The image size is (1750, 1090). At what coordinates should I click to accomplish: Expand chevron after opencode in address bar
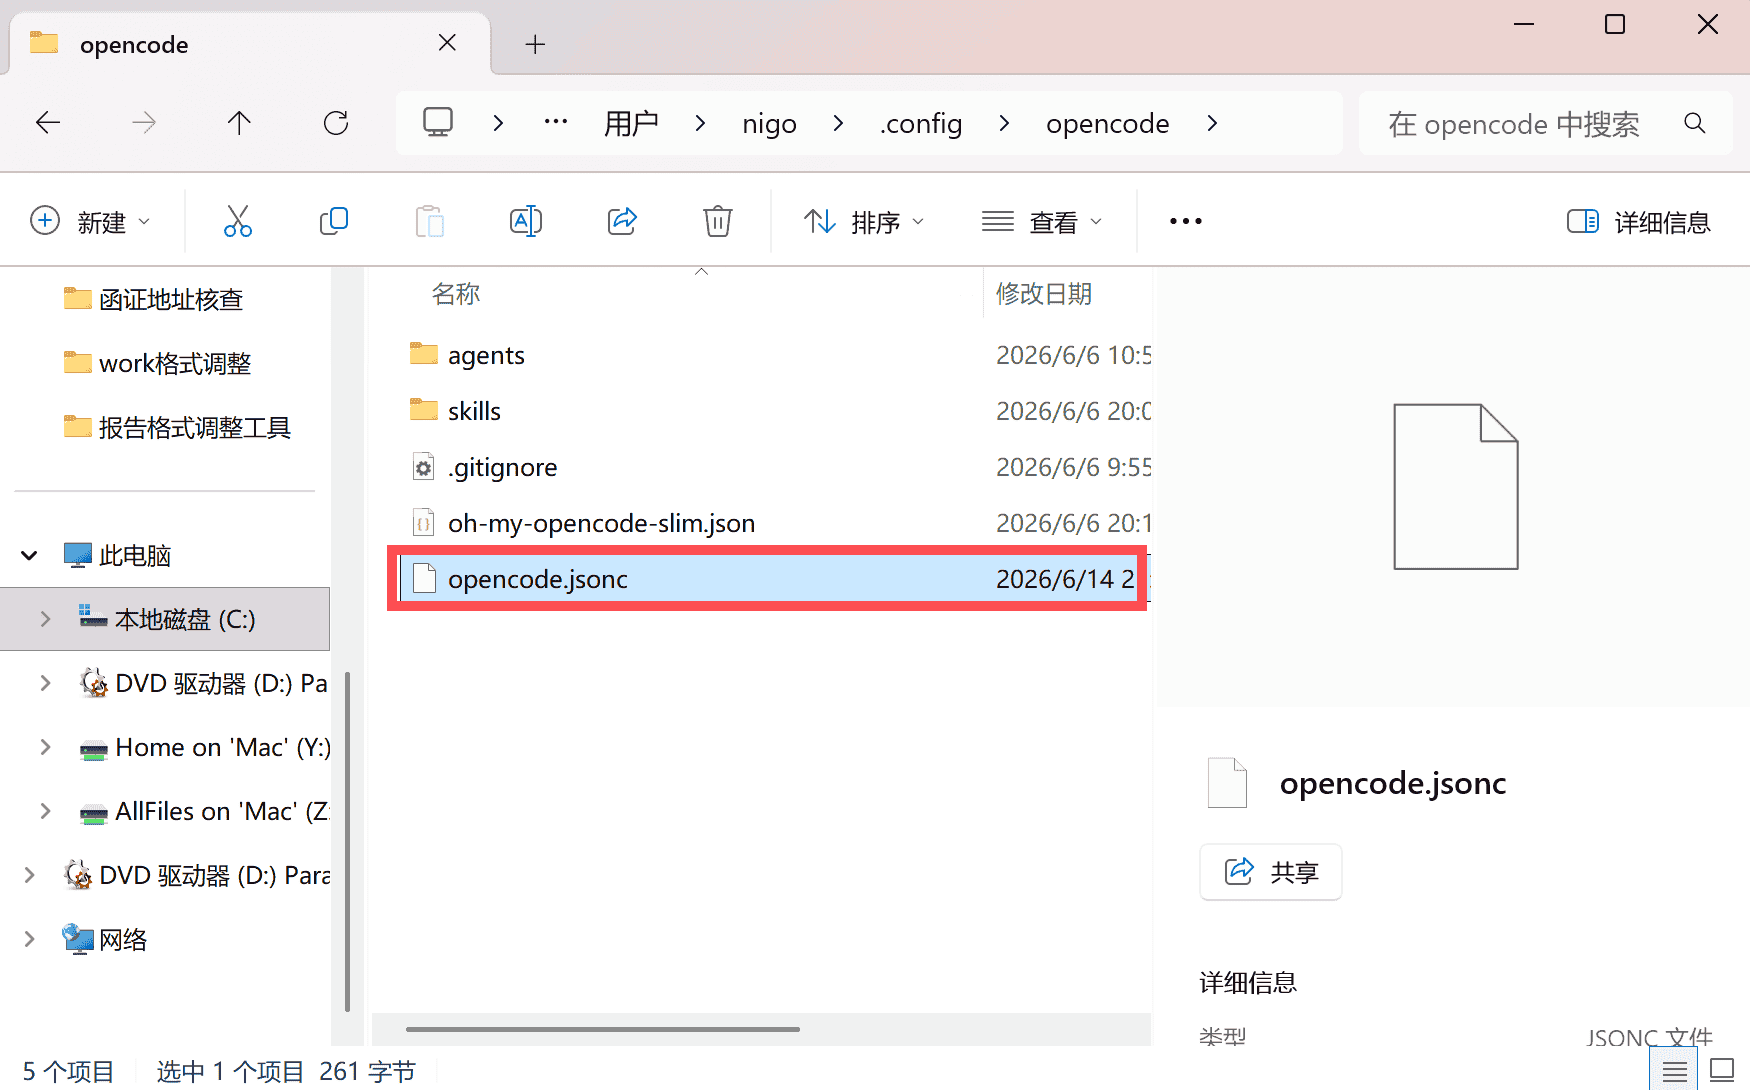[x=1212, y=123]
